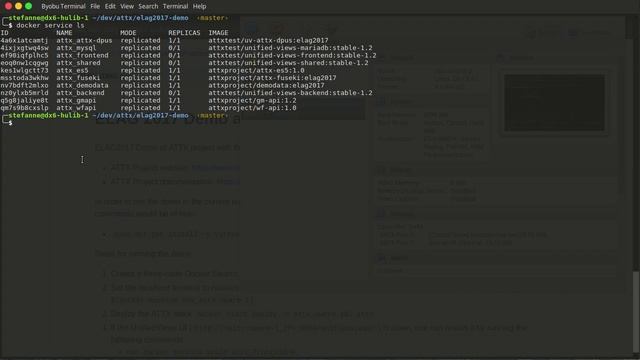Screen dimensions: 640x360
Task: Click the NAME column header
Action: click(64, 33)
